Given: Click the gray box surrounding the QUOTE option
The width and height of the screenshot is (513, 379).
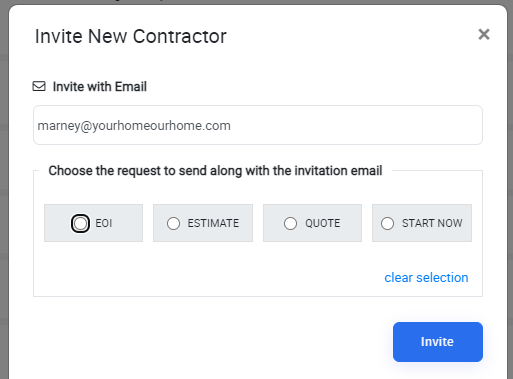Looking at the screenshot, I should 312,223.
